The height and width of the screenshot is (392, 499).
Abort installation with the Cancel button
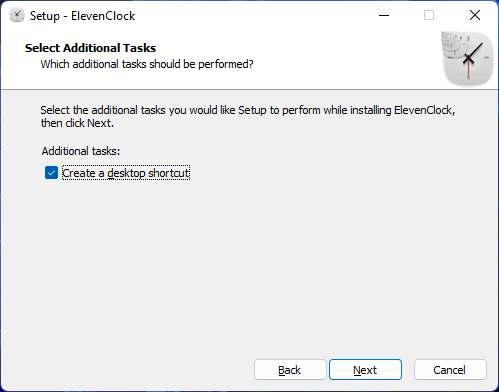[450, 370]
